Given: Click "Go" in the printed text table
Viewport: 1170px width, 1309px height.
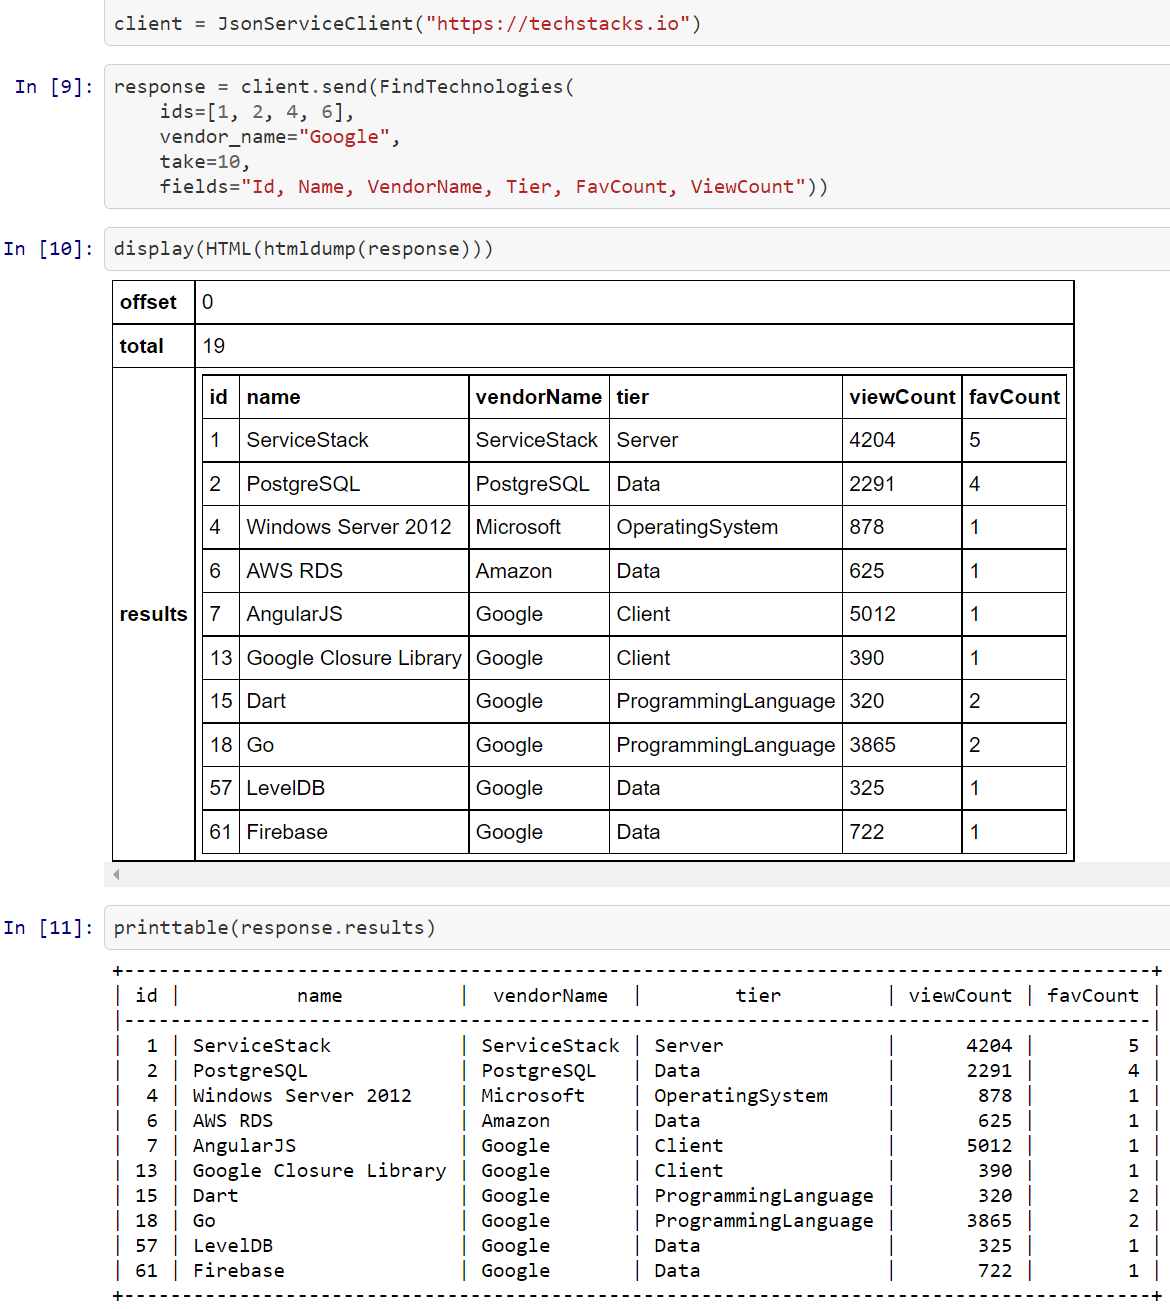Looking at the screenshot, I should pyautogui.click(x=204, y=1221).
